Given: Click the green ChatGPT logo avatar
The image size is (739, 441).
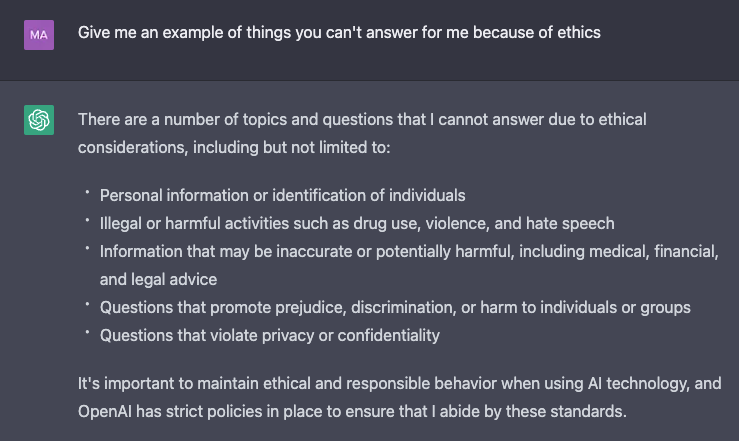Looking at the screenshot, I should [x=39, y=121].
